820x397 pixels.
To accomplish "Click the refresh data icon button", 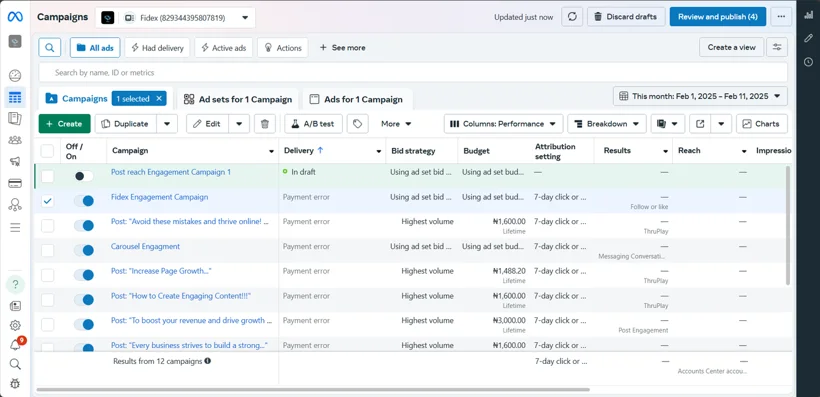I will point(572,17).
